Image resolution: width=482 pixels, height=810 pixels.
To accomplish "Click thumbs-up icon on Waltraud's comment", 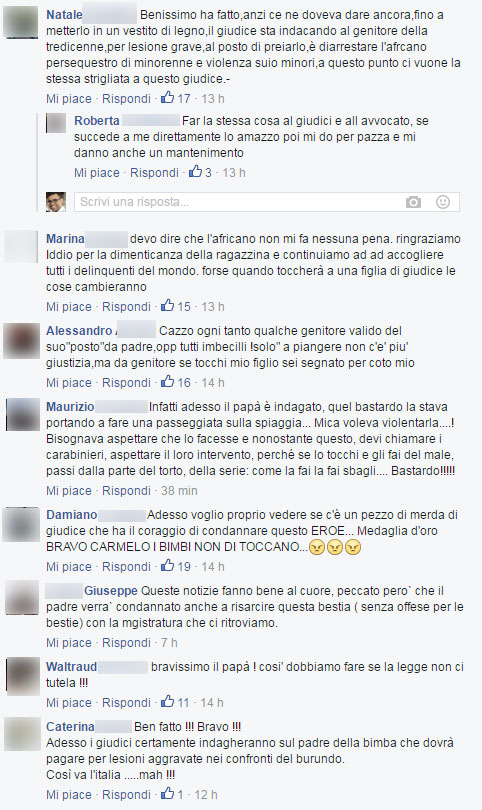I will click(167, 702).
